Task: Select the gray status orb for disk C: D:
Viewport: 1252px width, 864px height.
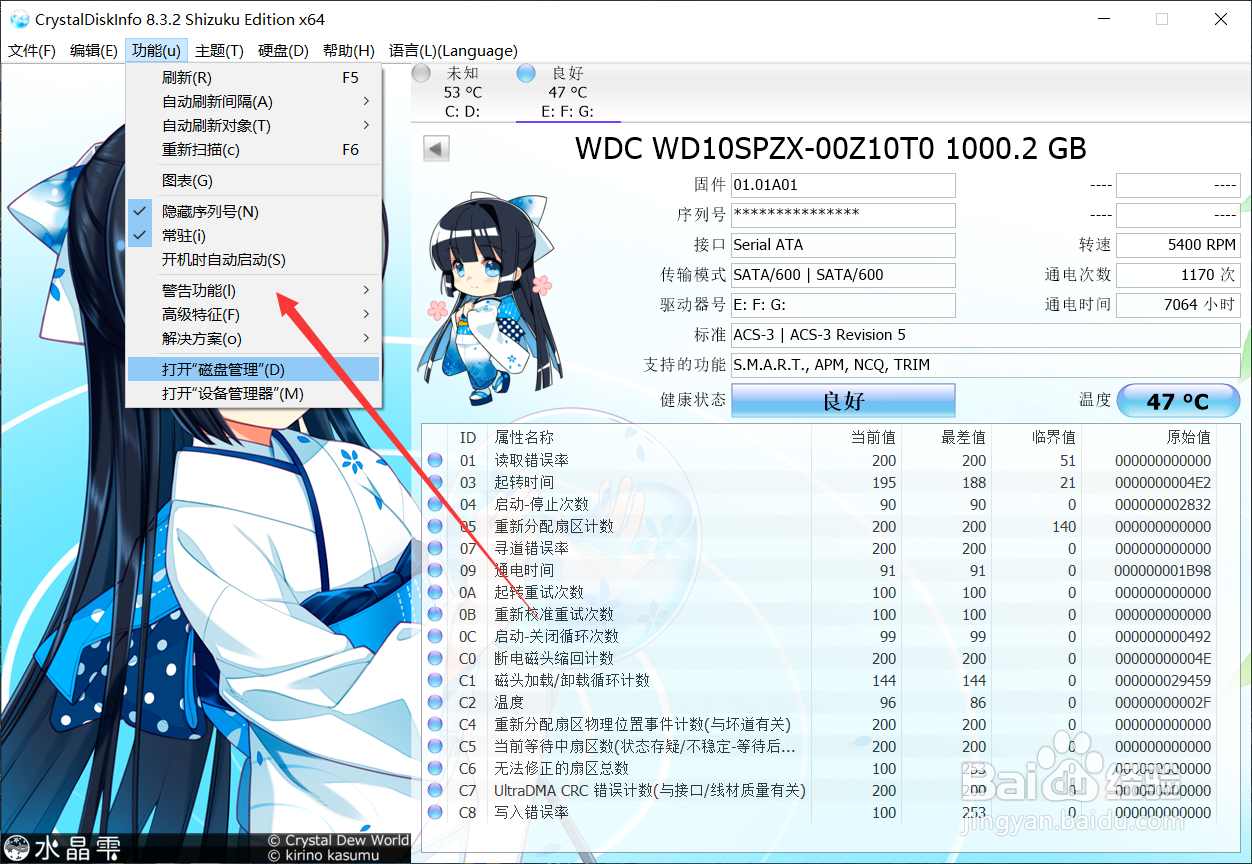Action: (x=422, y=73)
